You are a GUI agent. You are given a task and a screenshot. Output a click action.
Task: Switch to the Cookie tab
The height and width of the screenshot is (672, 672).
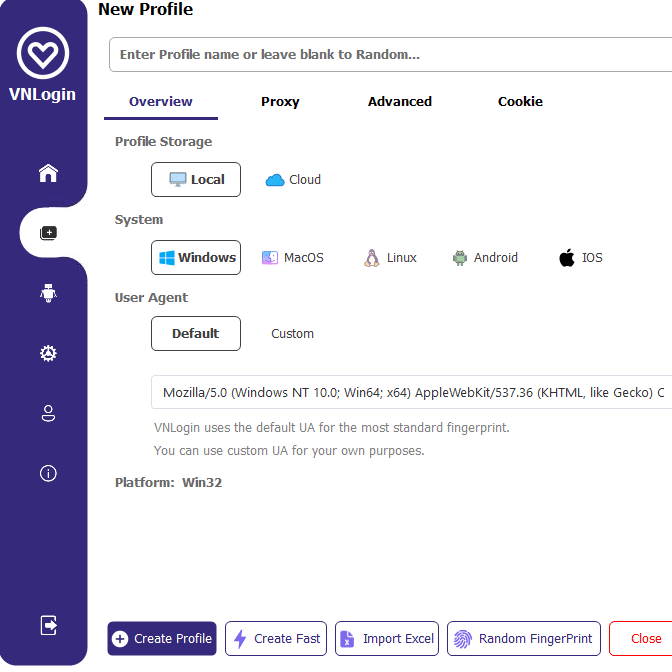tap(520, 102)
